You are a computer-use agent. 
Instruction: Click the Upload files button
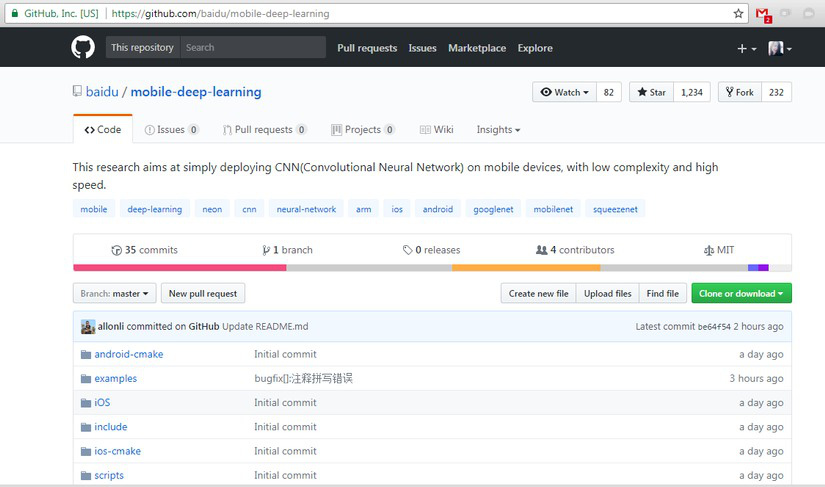coord(608,293)
